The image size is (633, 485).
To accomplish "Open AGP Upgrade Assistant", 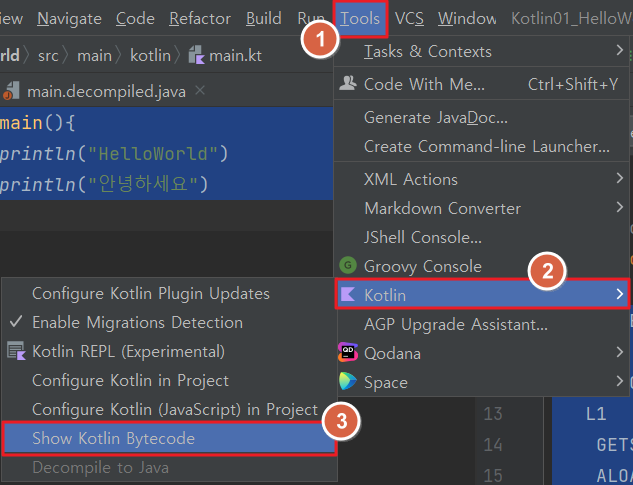I will click(x=481, y=325).
